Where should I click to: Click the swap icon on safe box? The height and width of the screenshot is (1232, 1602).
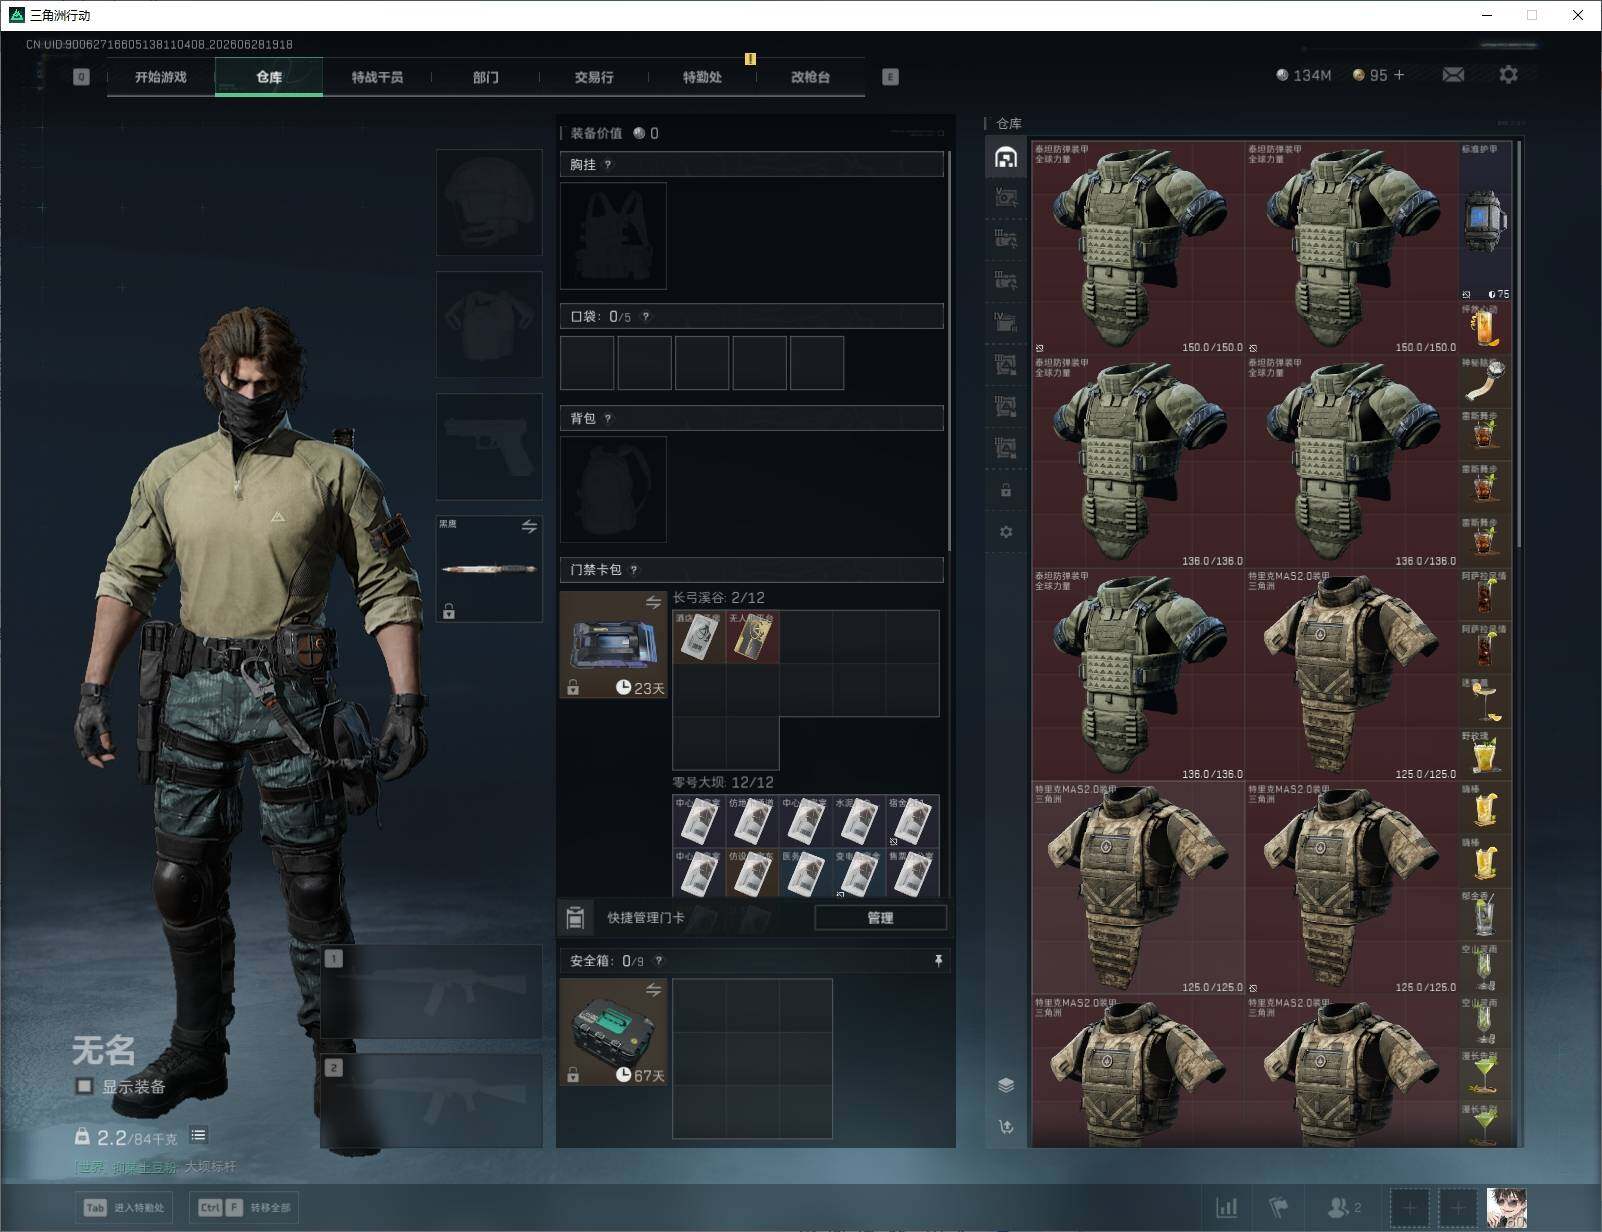(653, 990)
